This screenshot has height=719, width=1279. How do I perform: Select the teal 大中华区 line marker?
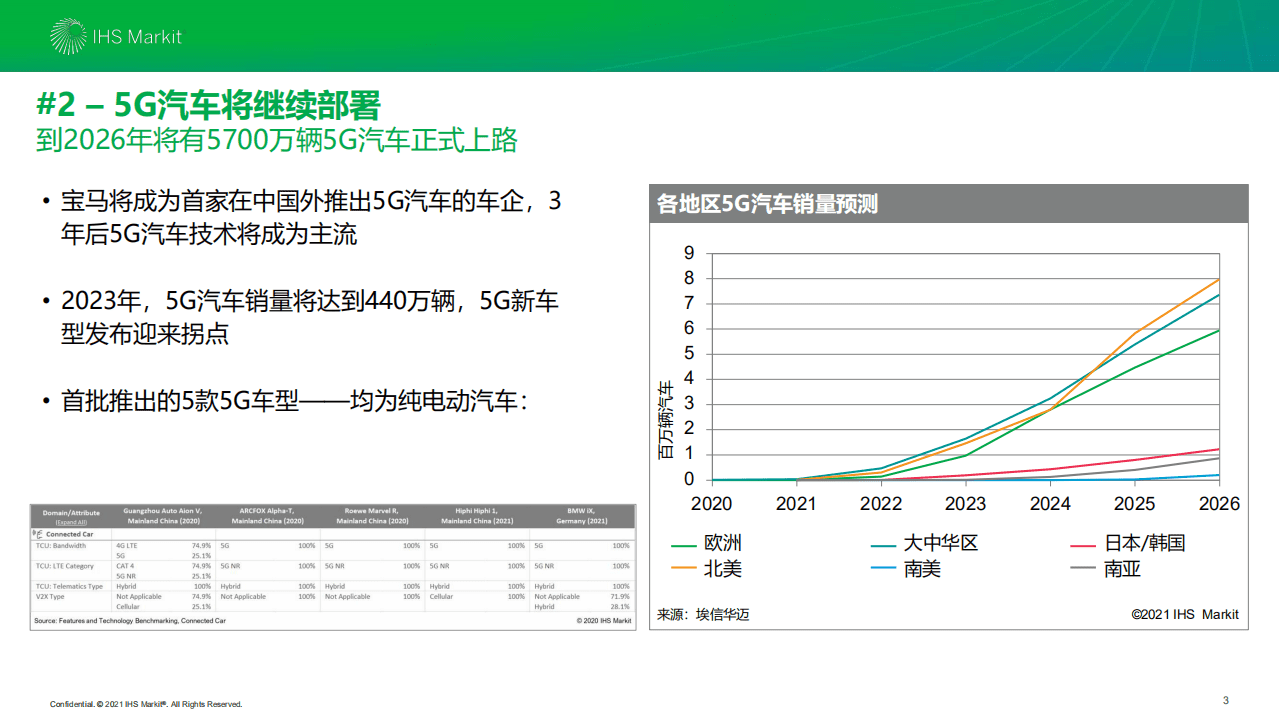(883, 545)
